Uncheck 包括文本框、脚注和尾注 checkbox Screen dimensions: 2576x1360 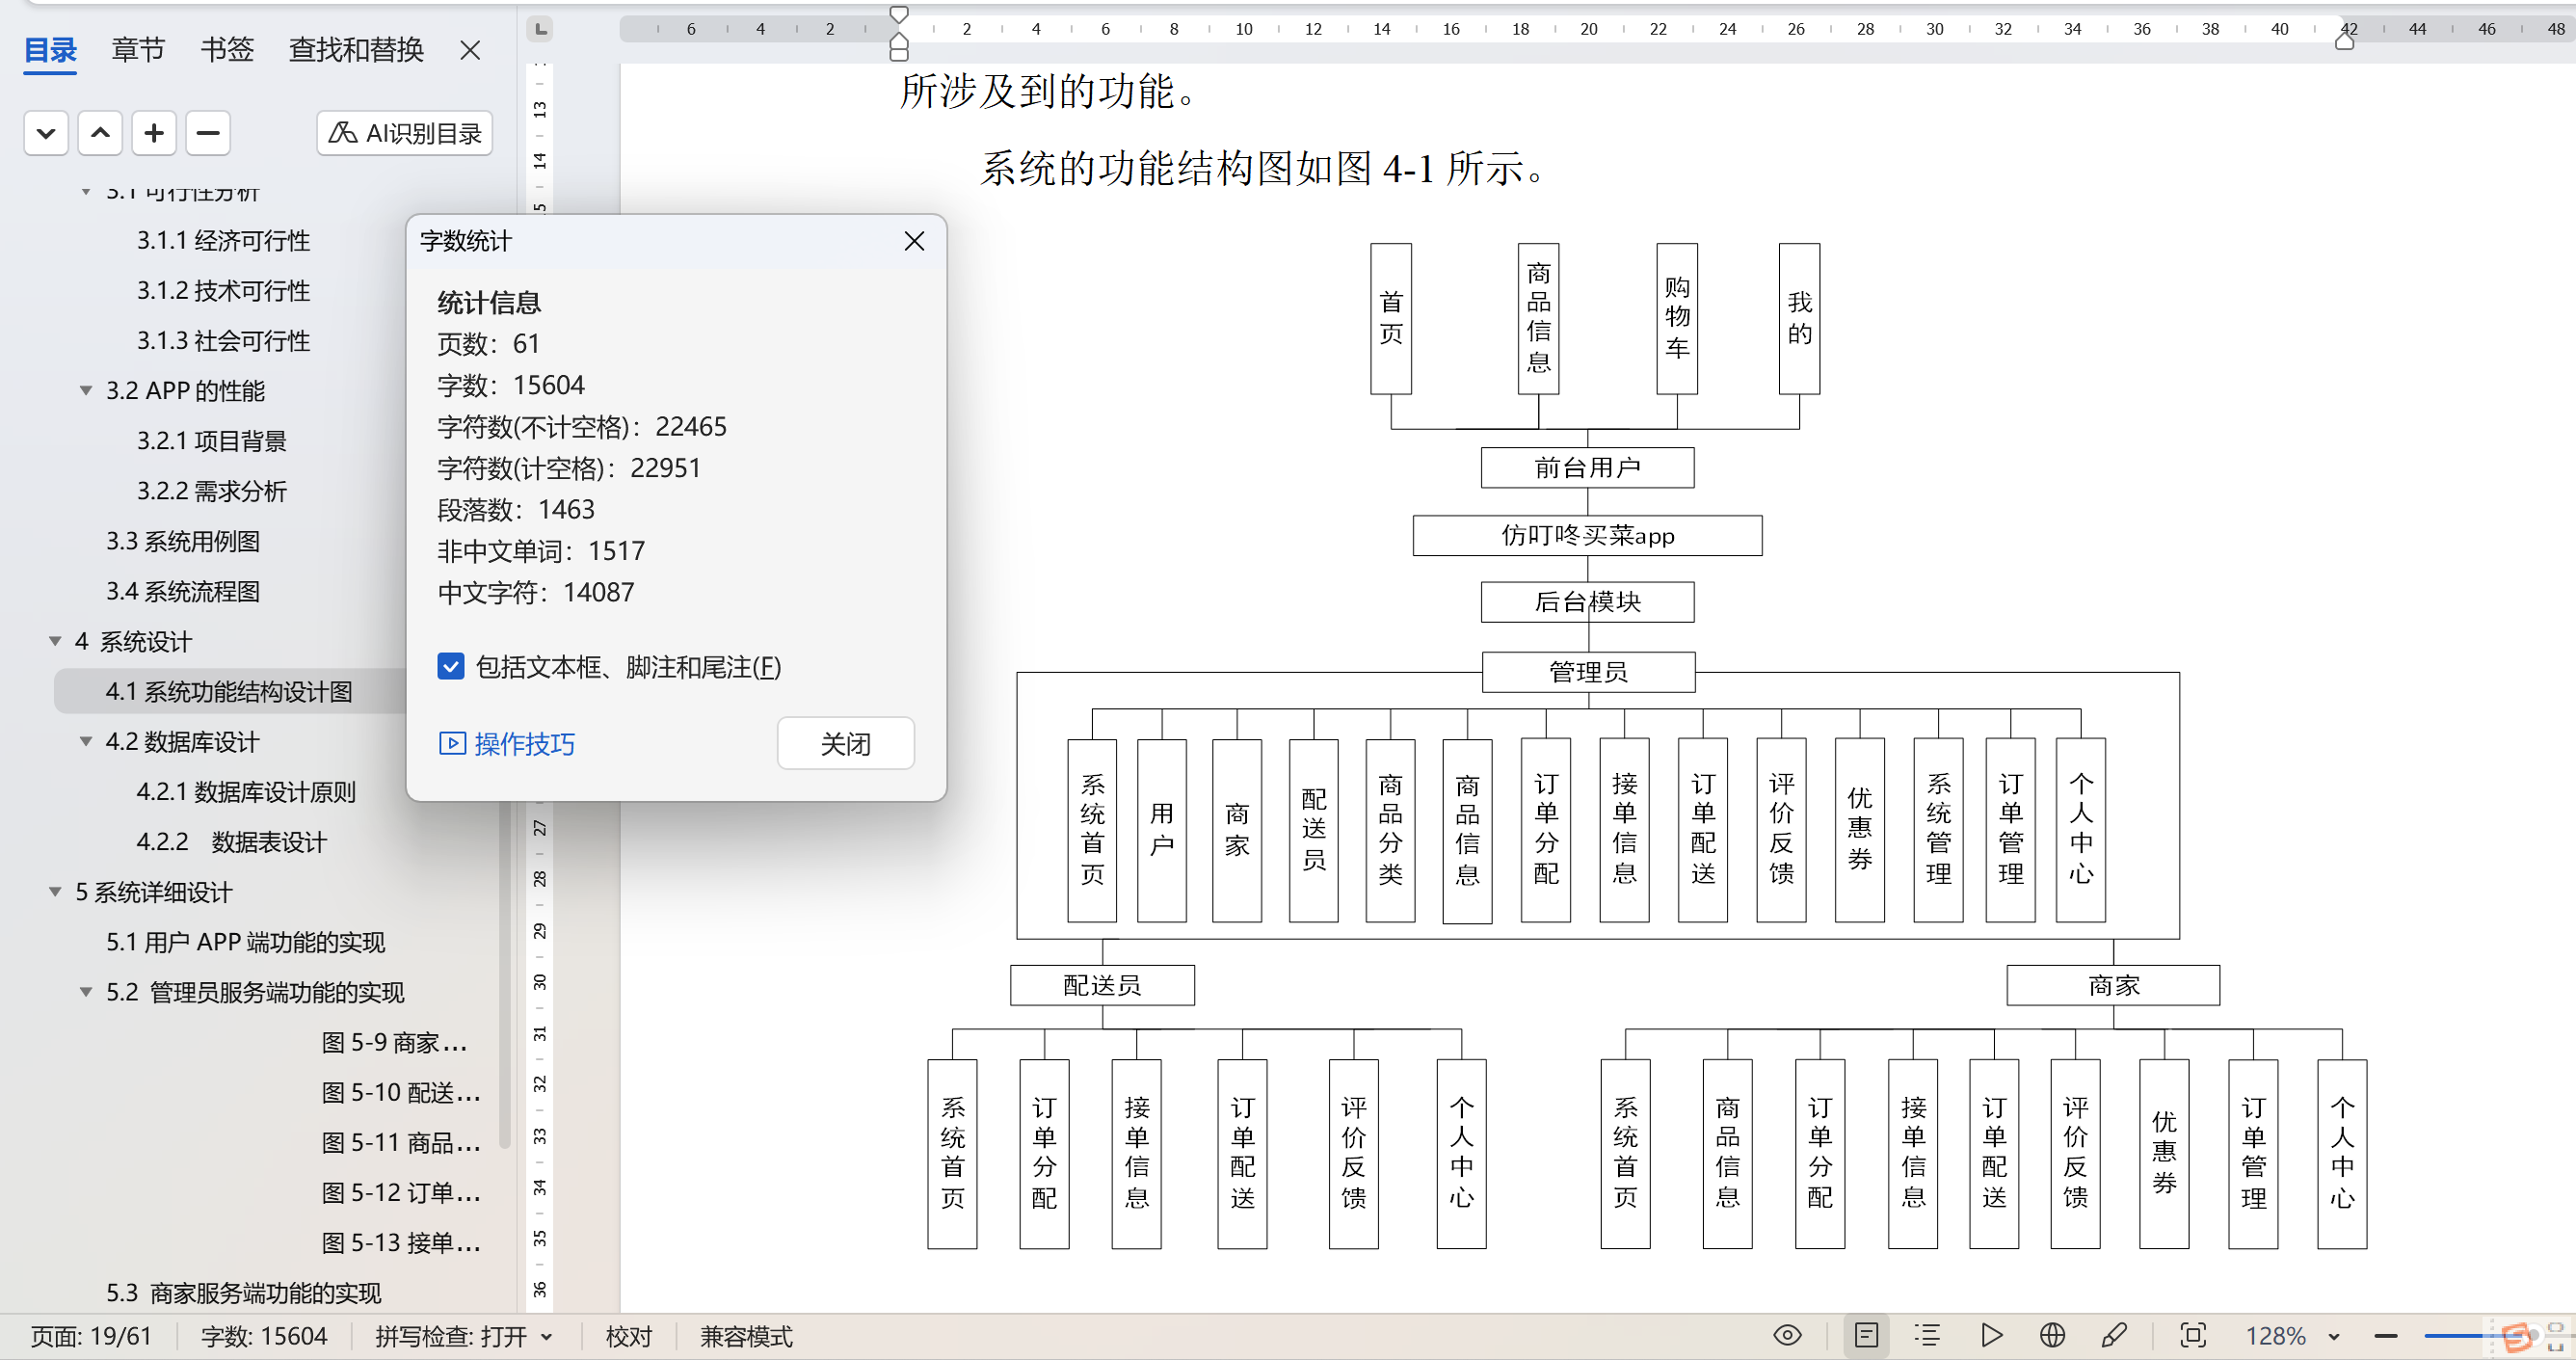coord(451,667)
